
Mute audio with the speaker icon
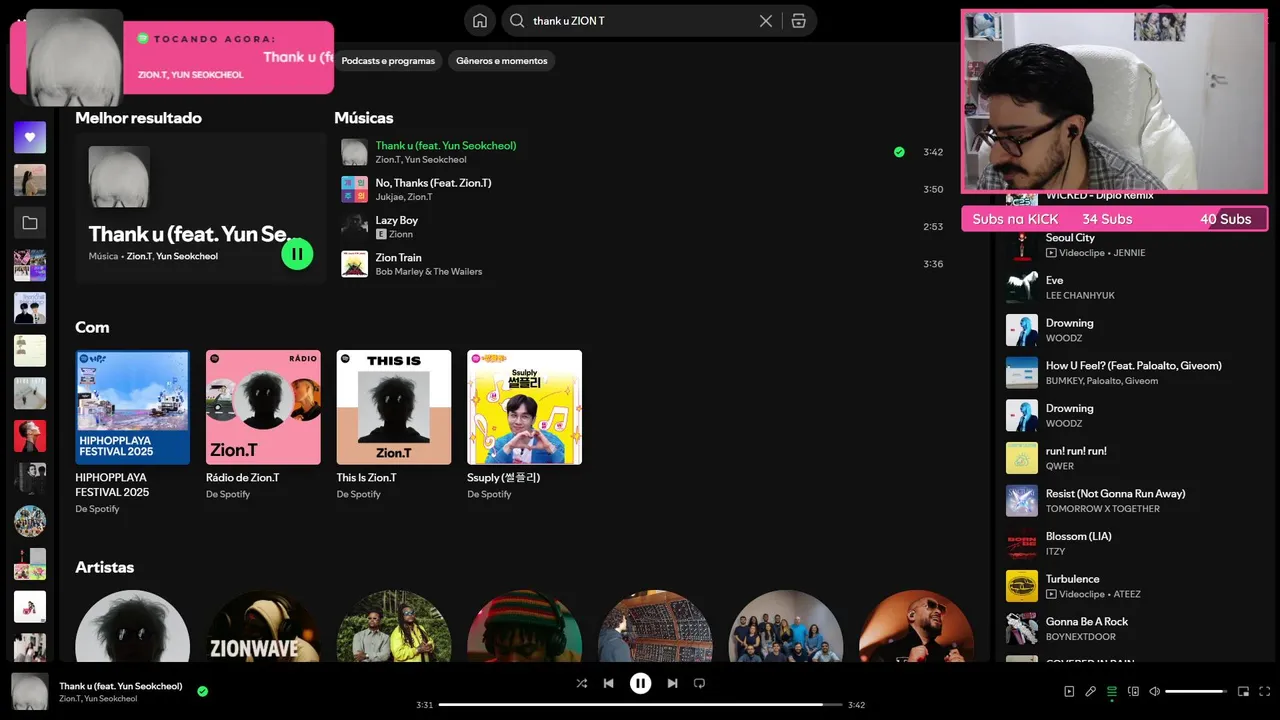[1154, 691]
